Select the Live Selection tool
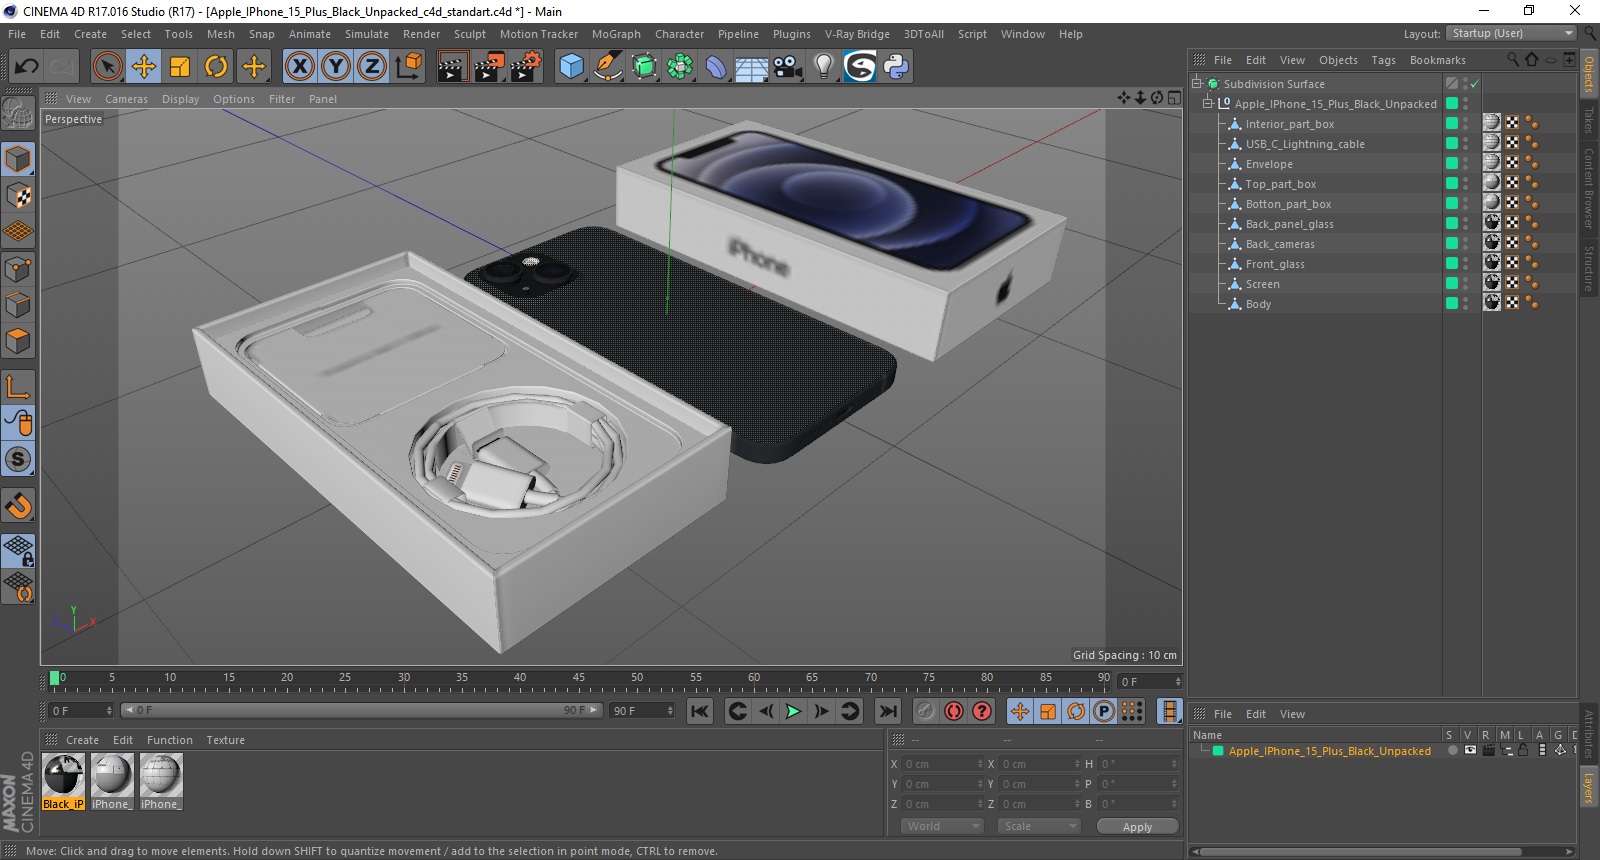This screenshot has height=860, width=1600. [x=107, y=67]
